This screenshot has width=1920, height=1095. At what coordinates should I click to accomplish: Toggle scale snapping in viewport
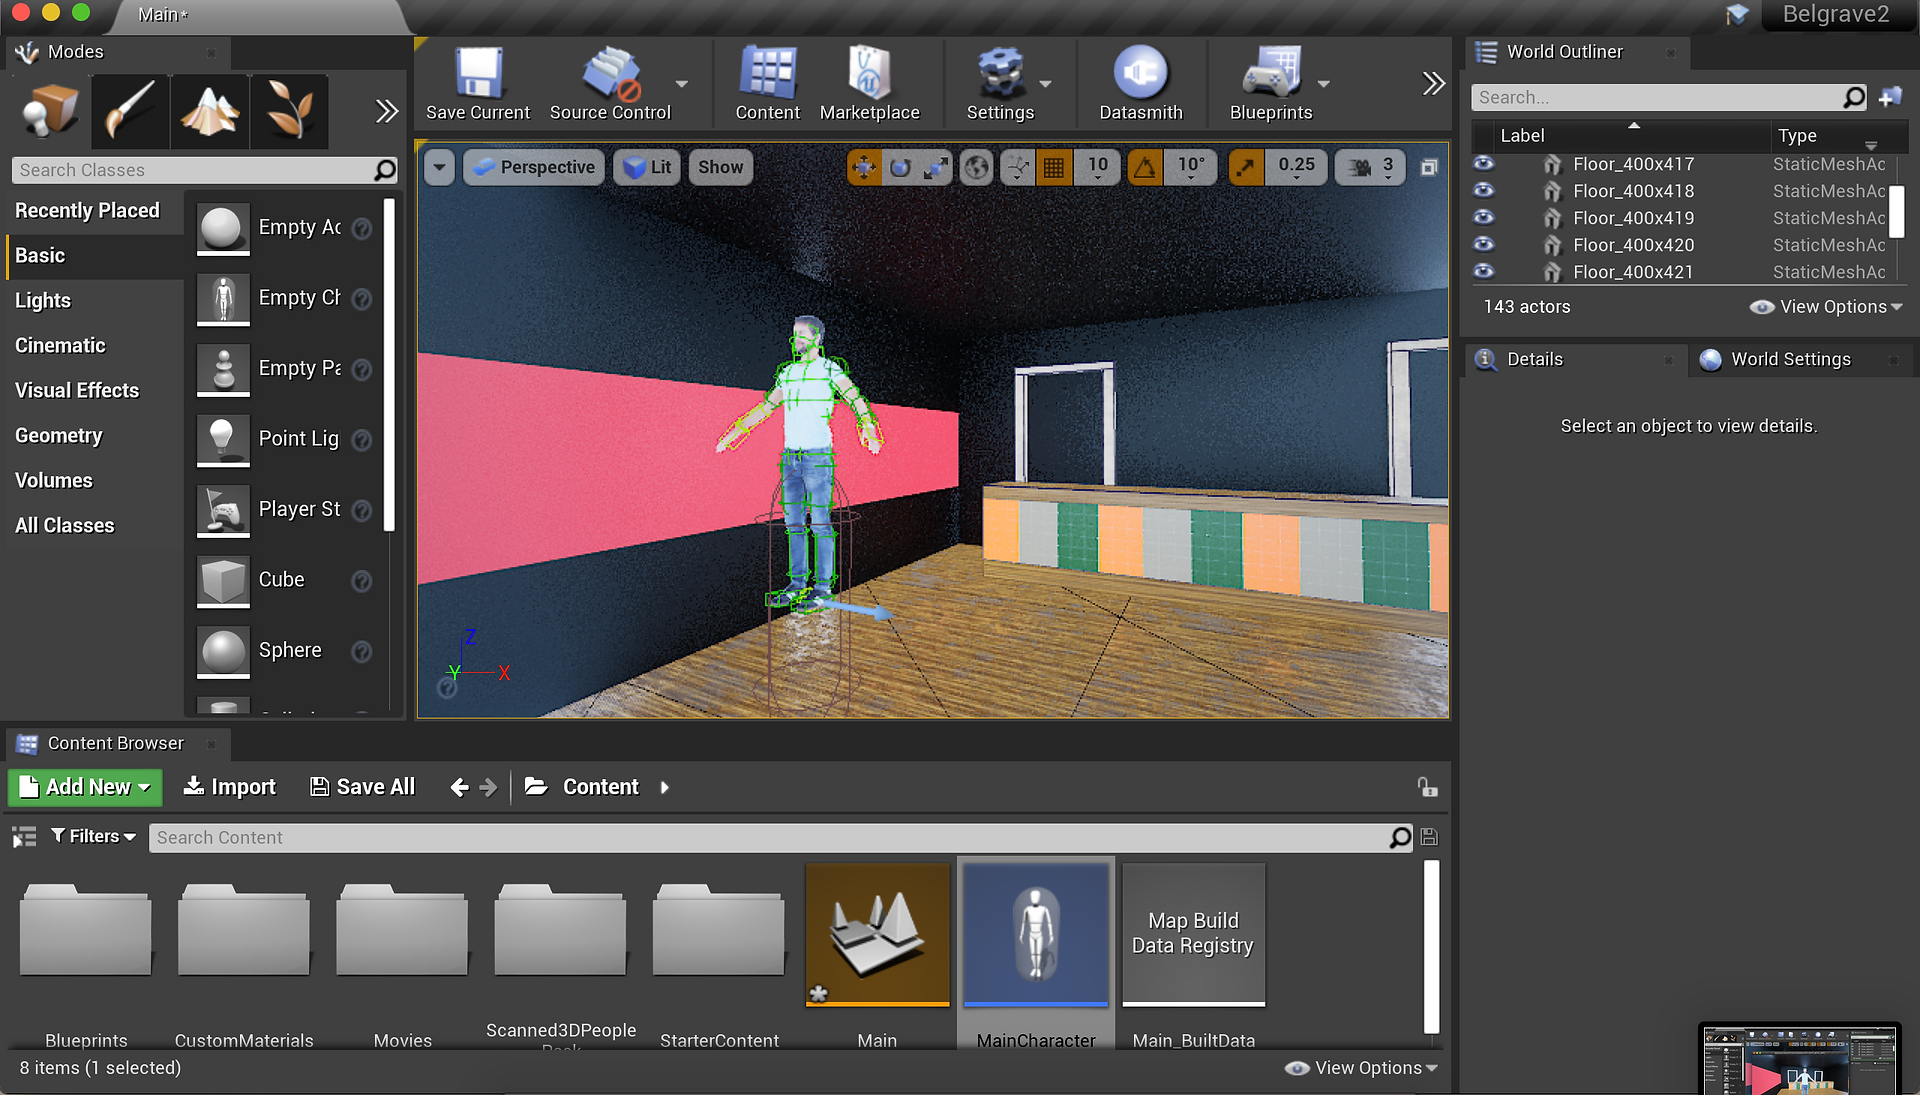point(1246,167)
